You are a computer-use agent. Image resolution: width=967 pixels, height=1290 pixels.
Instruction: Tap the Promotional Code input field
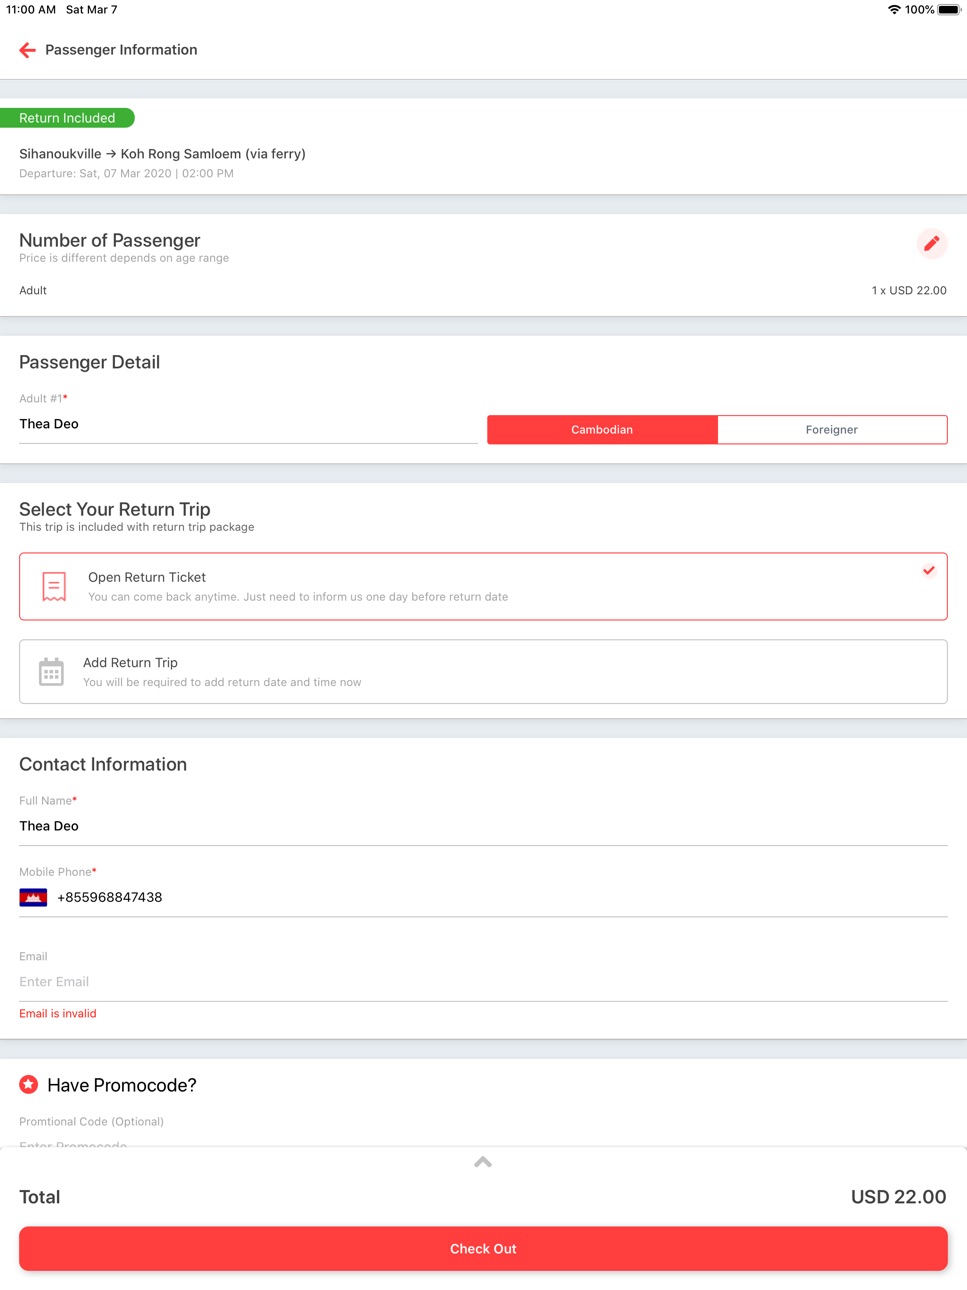(483, 1143)
